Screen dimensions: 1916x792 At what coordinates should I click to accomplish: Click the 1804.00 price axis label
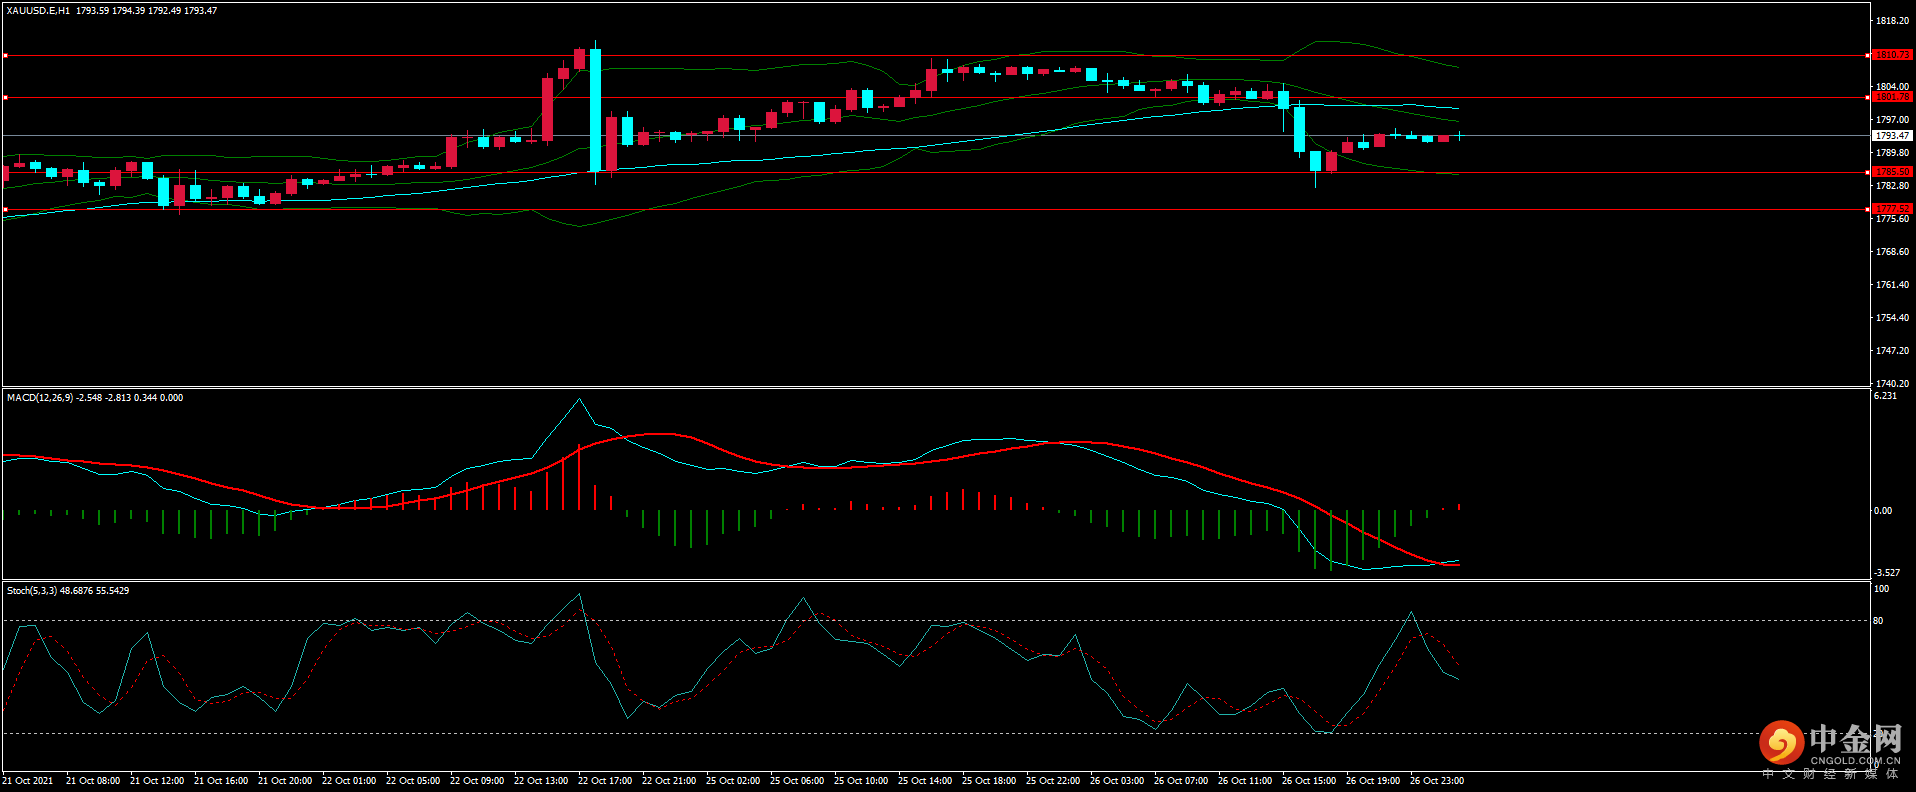1892,87
